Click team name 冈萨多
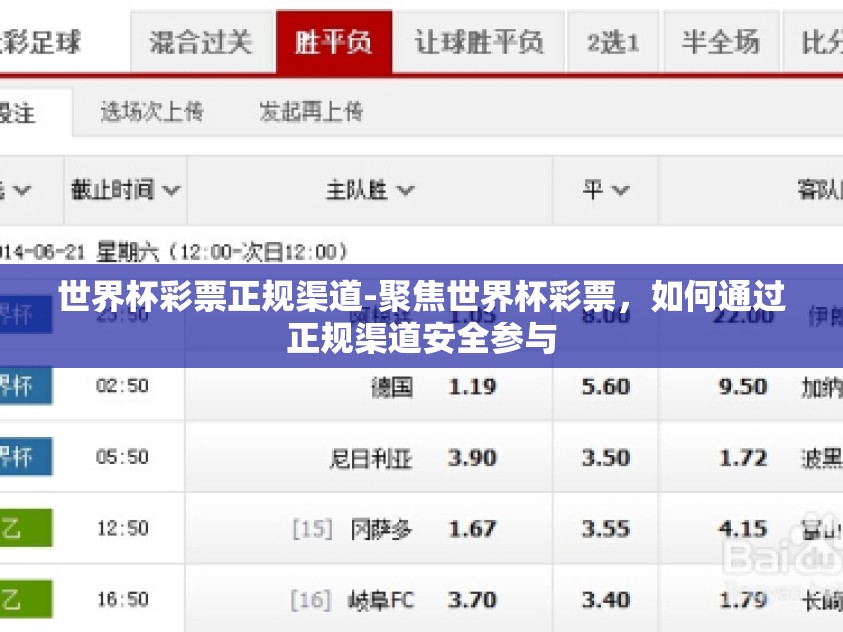The width and height of the screenshot is (843, 632). tap(381, 529)
